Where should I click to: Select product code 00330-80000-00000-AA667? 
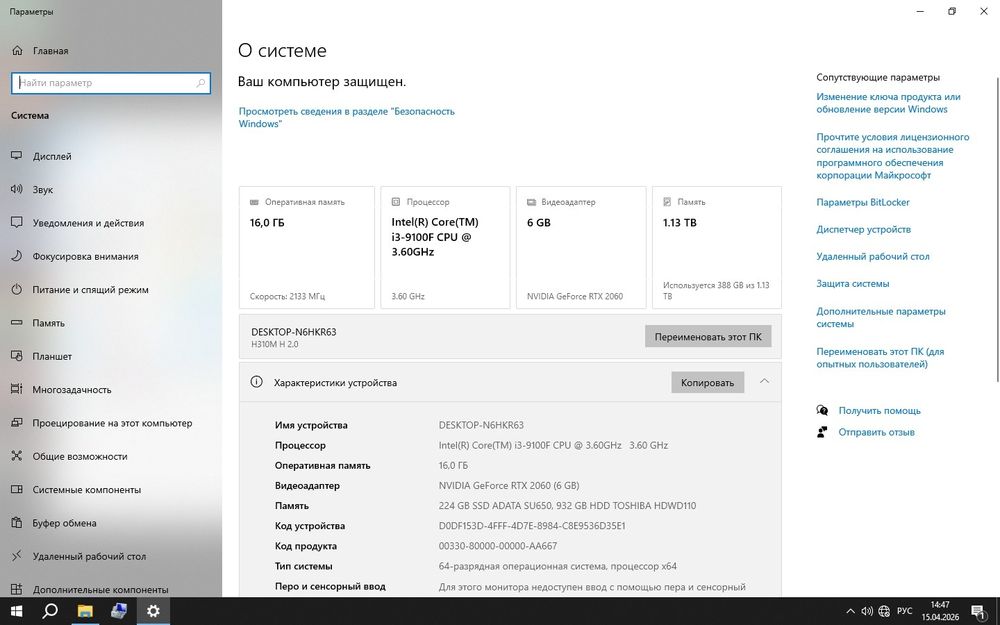coord(497,546)
